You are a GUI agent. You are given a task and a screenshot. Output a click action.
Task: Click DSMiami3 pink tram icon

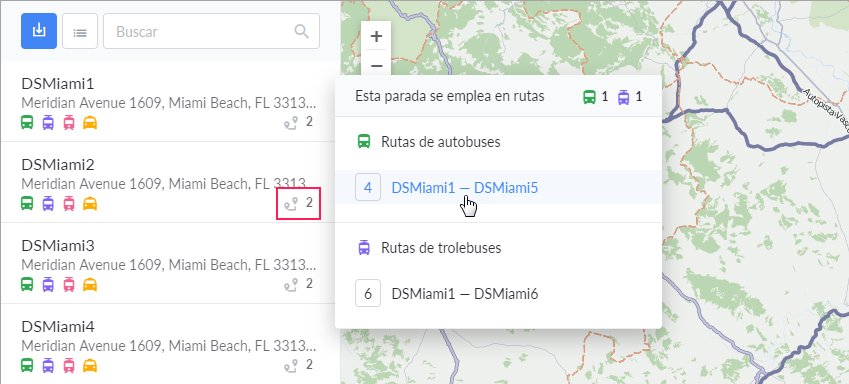tap(69, 284)
